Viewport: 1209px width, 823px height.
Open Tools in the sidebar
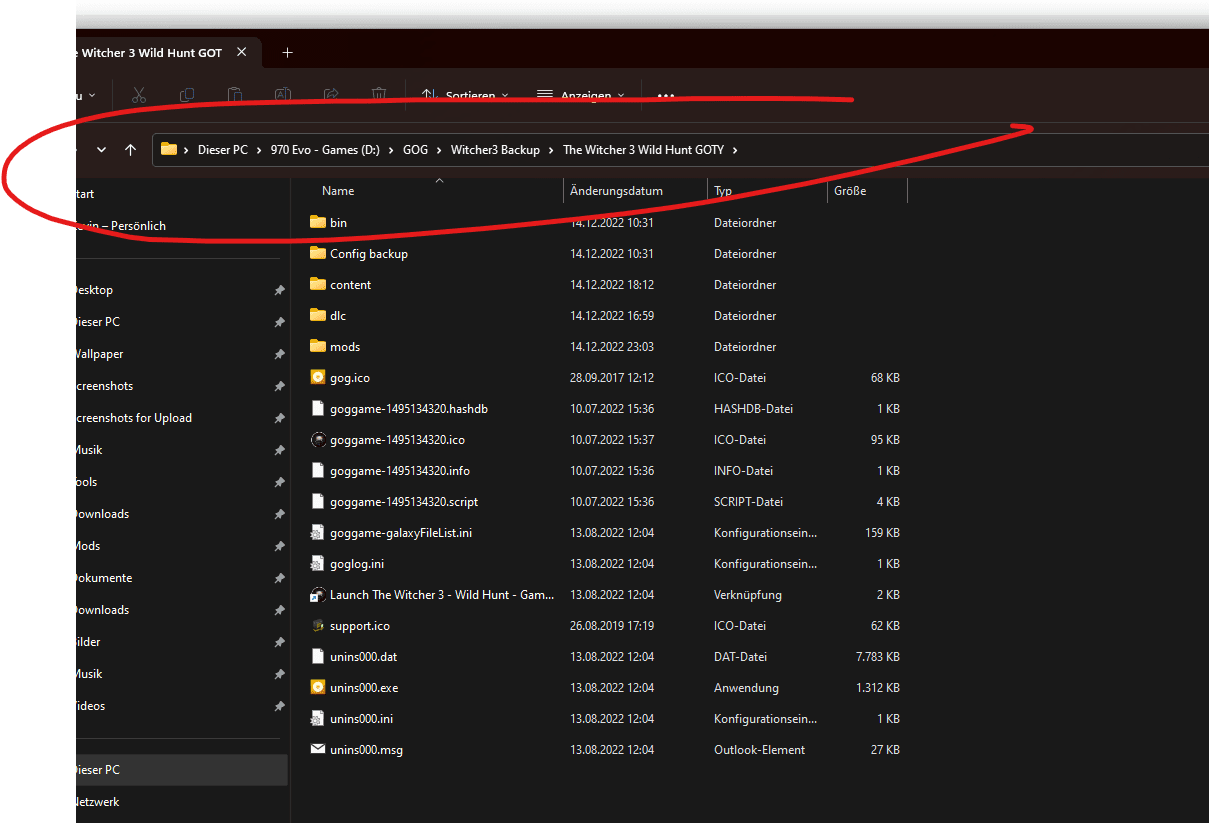(x=87, y=482)
